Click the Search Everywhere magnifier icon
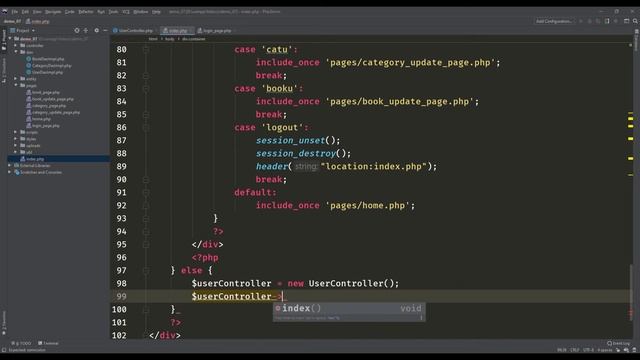The height and width of the screenshot is (360, 640). [635, 21]
